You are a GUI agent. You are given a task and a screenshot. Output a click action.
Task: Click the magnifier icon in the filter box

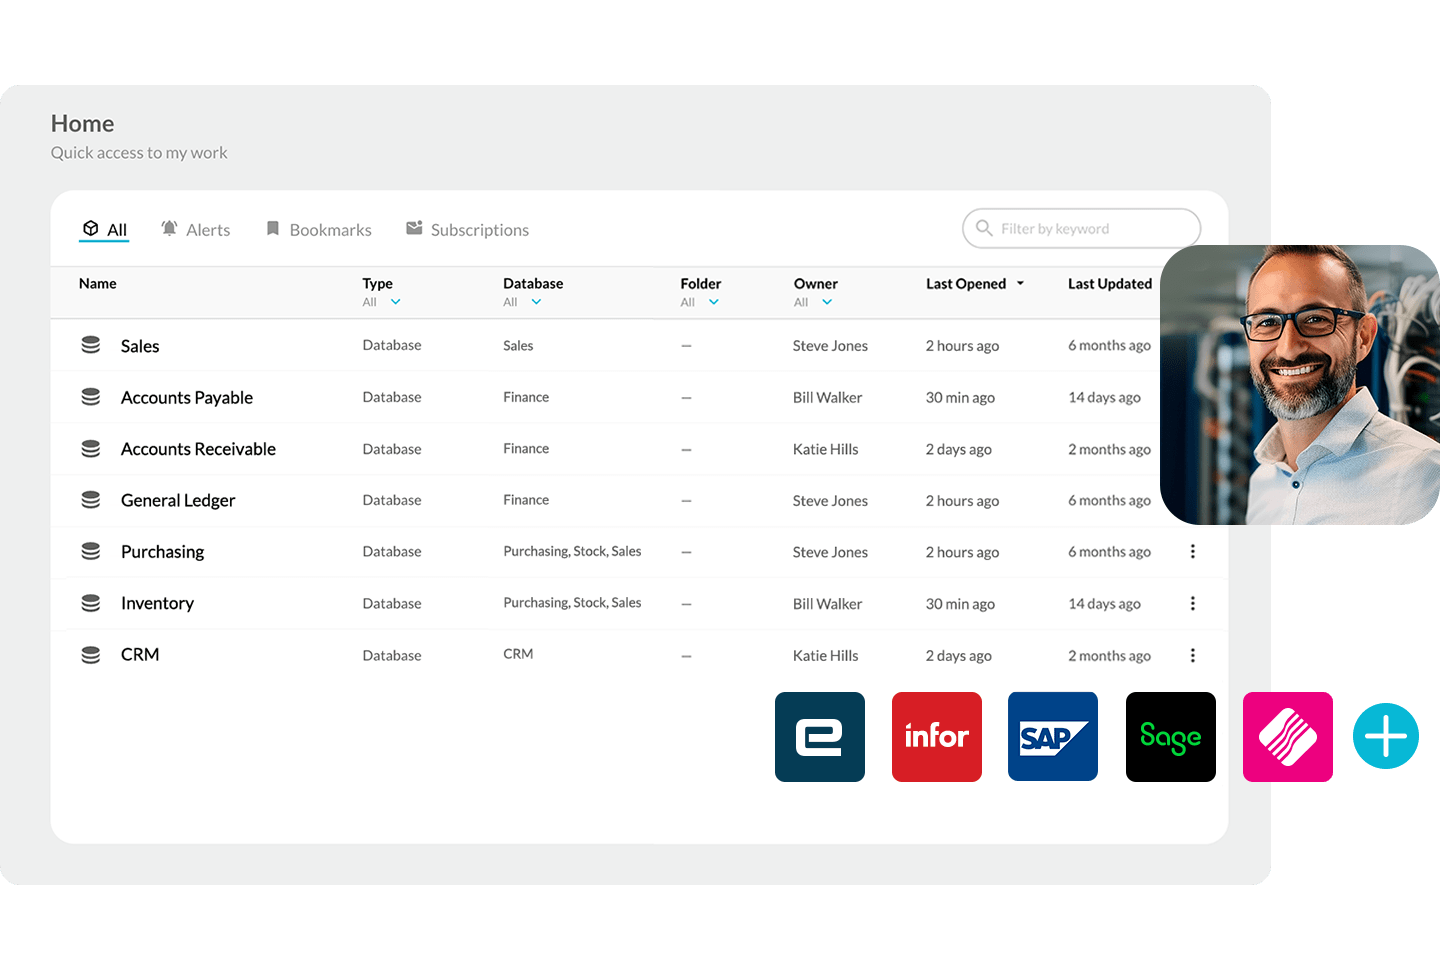tap(984, 228)
